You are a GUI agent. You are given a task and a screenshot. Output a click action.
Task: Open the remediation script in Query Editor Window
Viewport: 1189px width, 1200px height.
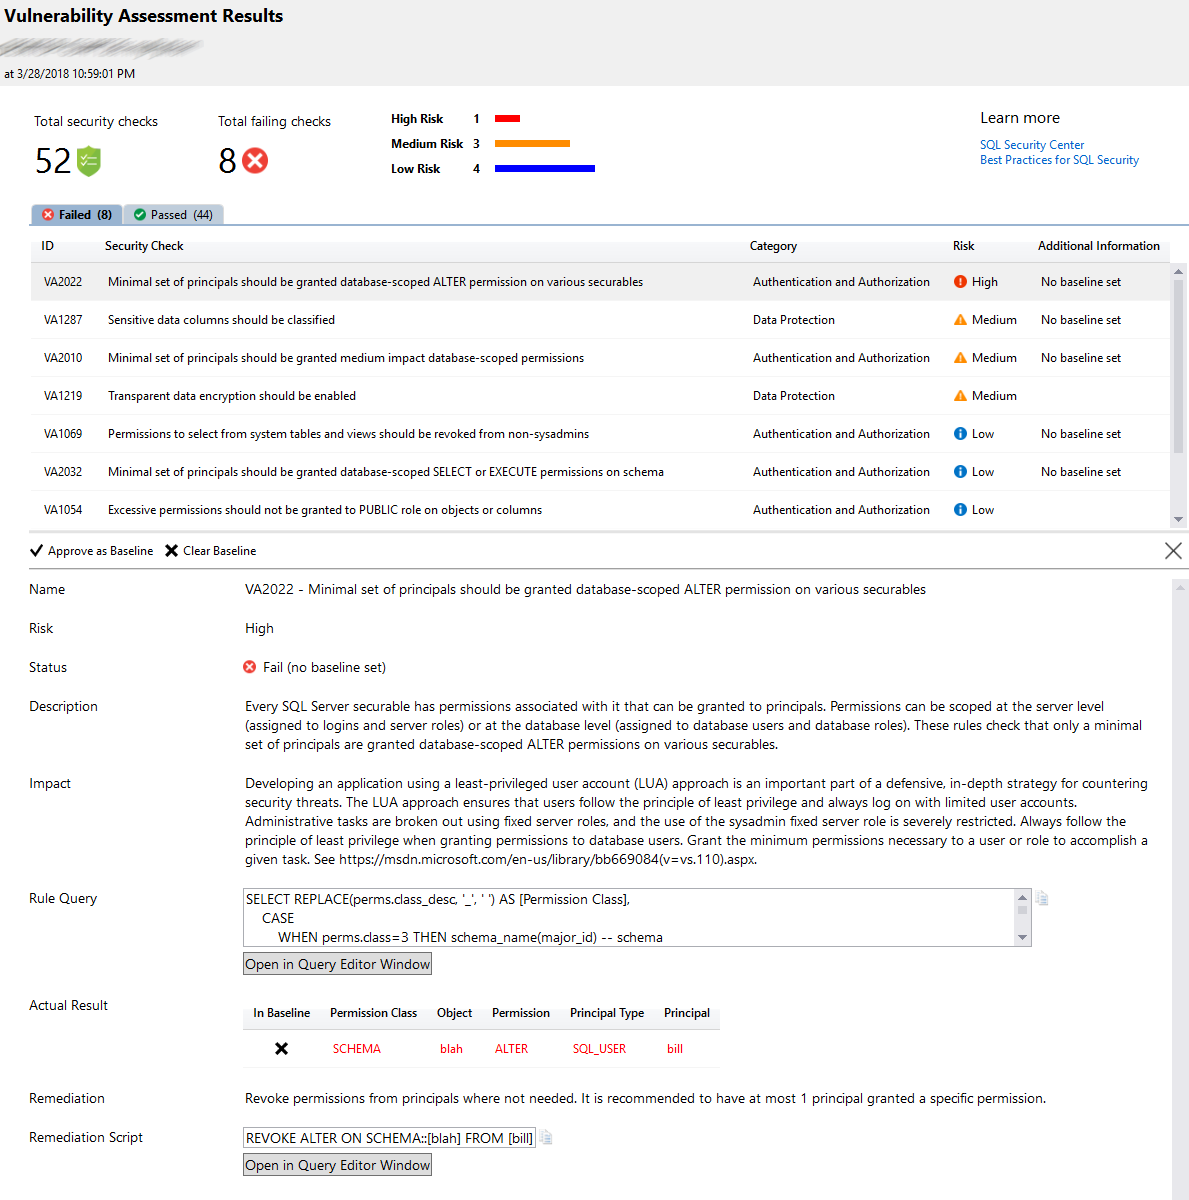[x=337, y=1164]
